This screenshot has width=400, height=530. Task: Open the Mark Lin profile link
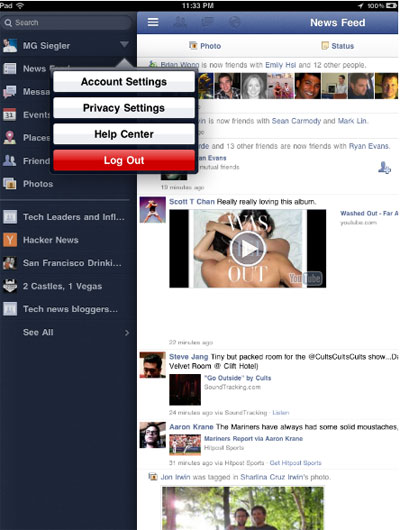(x=352, y=121)
